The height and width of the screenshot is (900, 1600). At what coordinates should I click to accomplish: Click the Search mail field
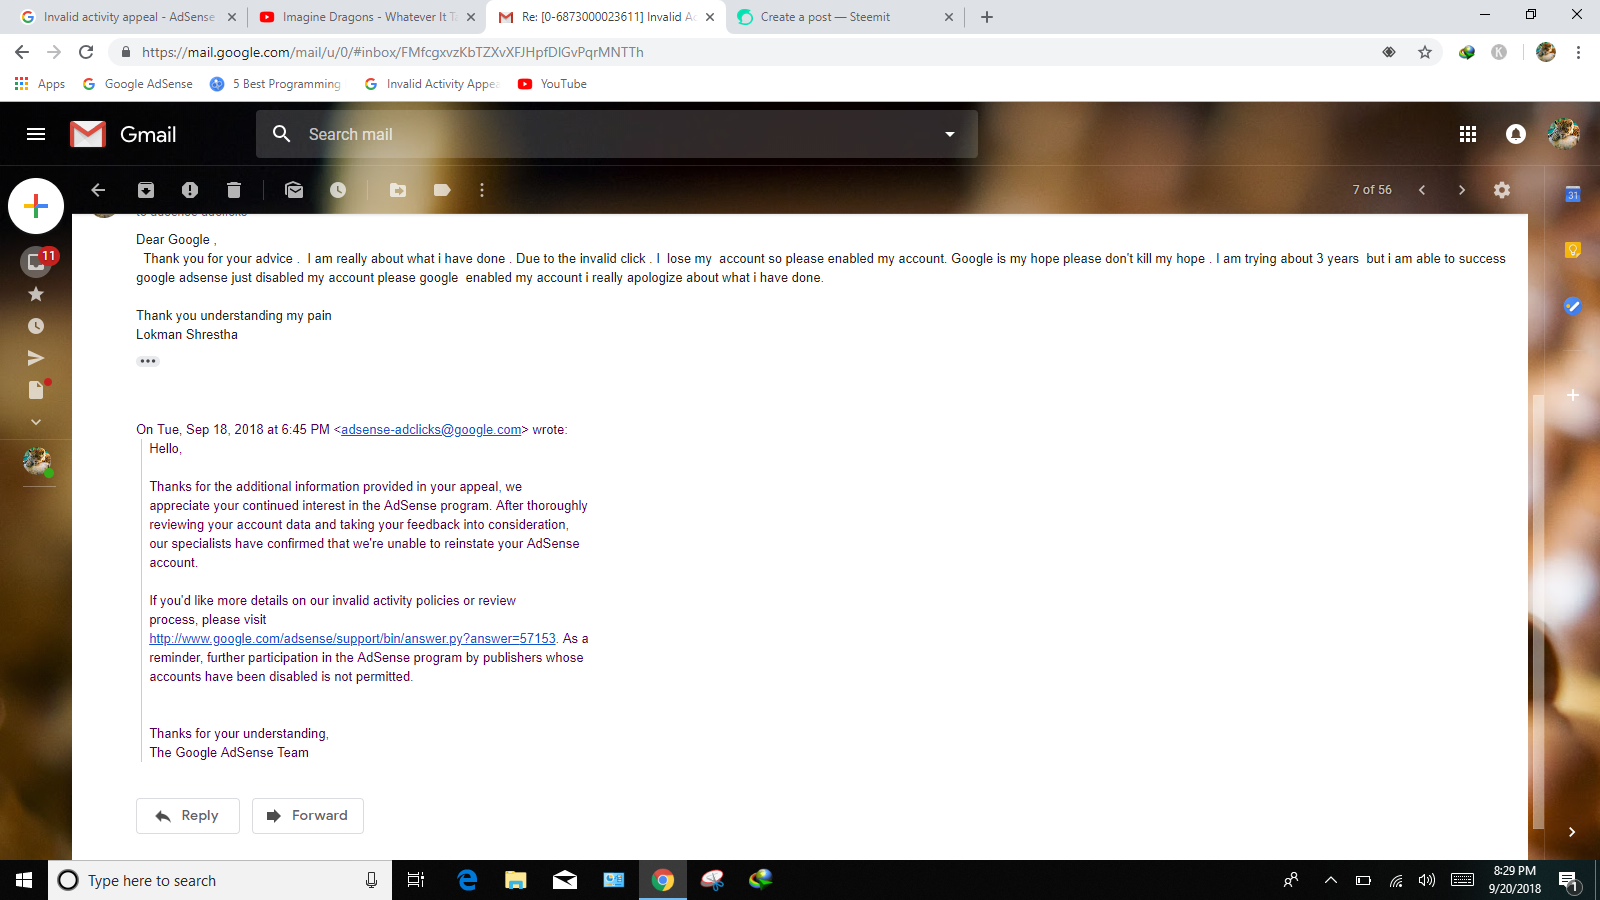(x=617, y=134)
